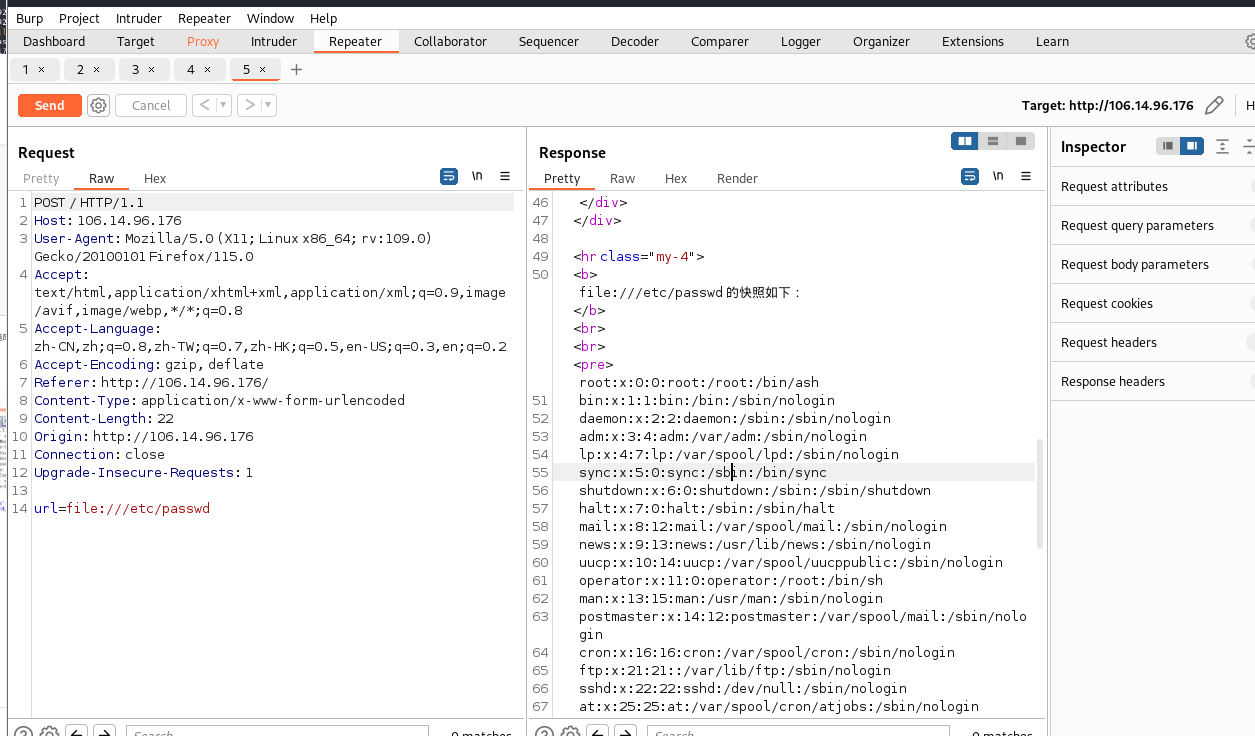The height and width of the screenshot is (736, 1255).
Task: Open forward-history dropdown arrow
Action: [269, 105]
